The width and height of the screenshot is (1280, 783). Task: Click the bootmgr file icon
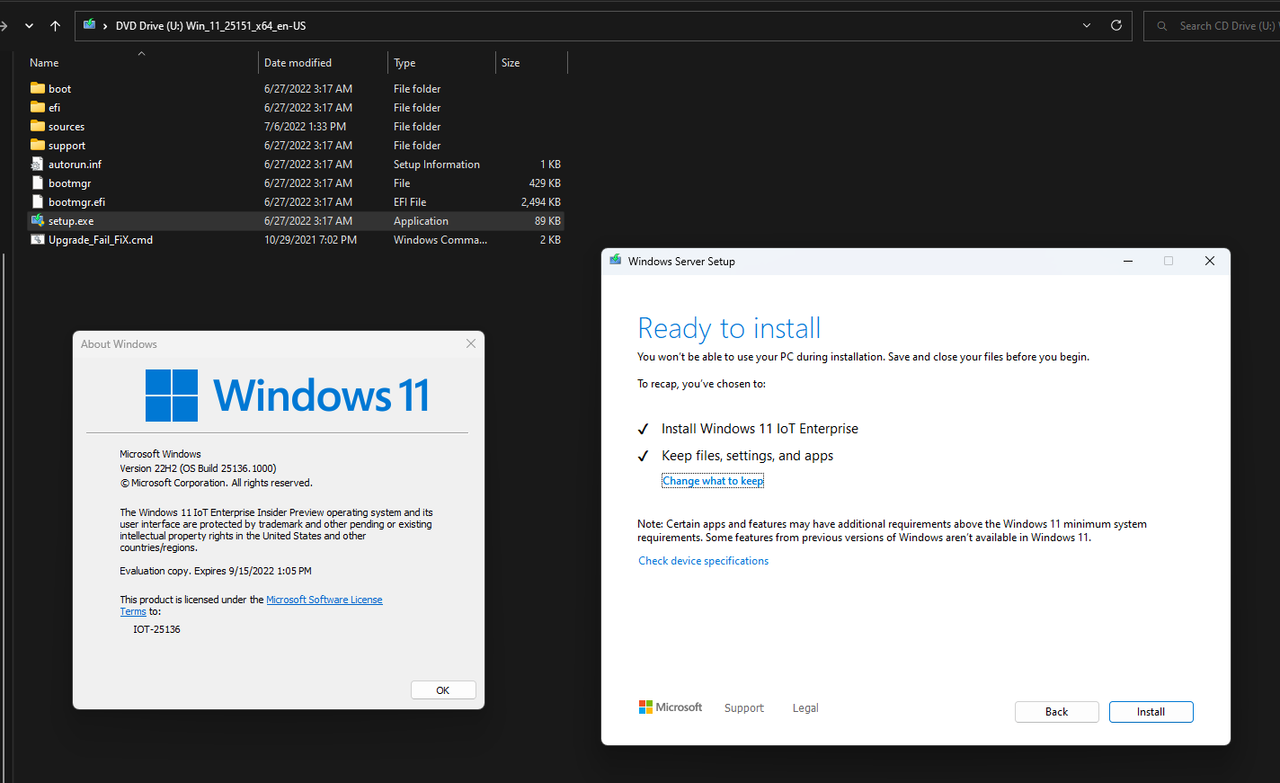click(38, 183)
